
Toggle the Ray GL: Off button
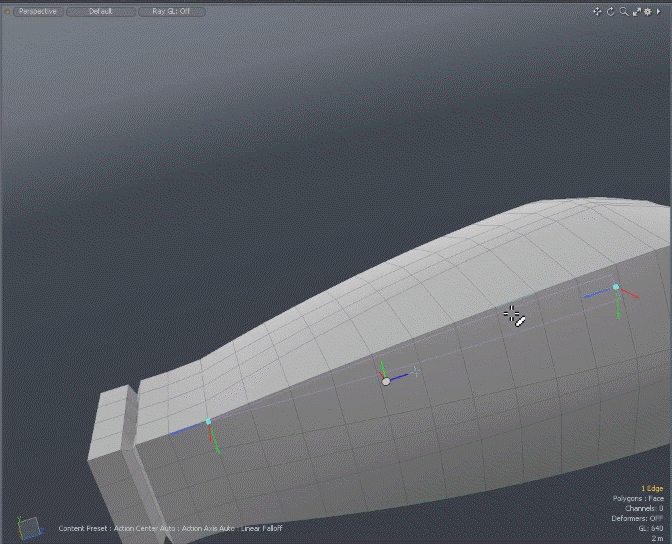pyautogui.click(x=171, y=12)
